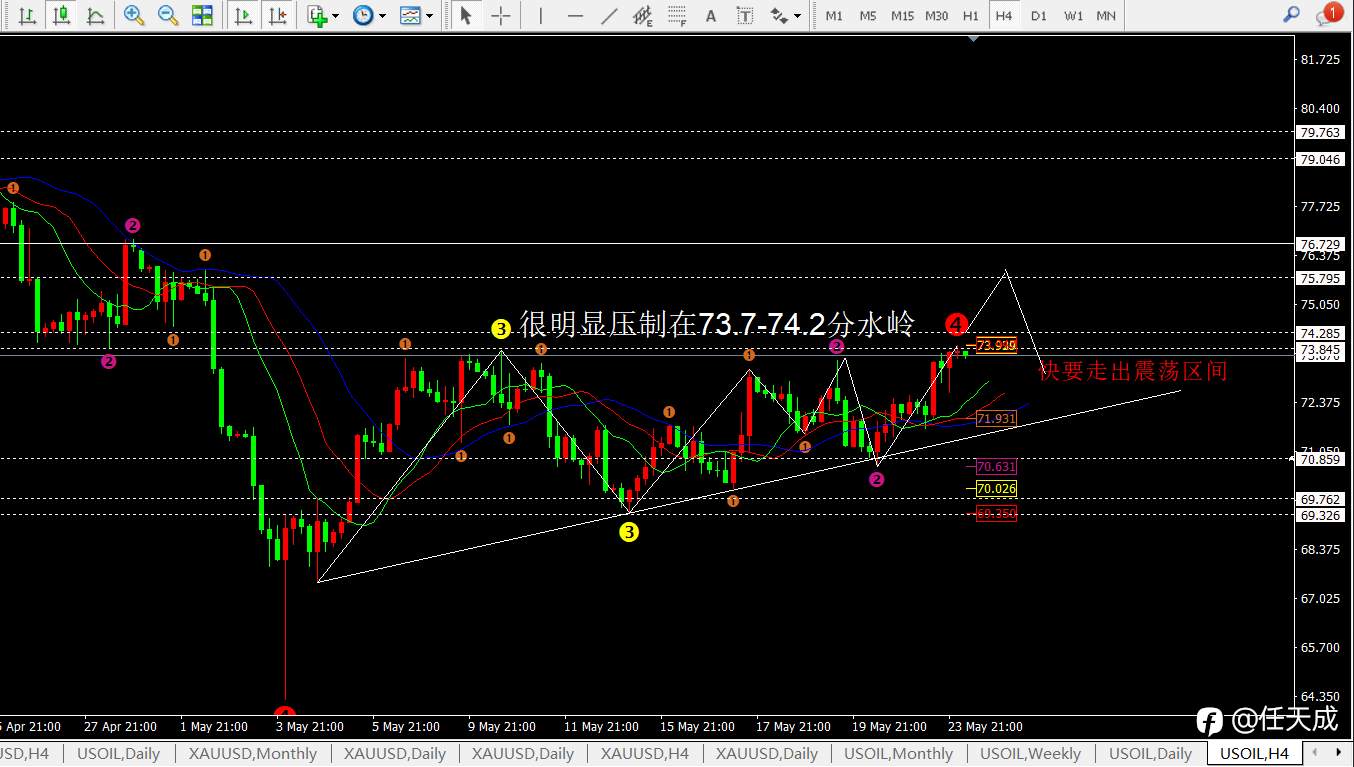
Task: Open the chart Templates icon
Action: click(410, 15)
